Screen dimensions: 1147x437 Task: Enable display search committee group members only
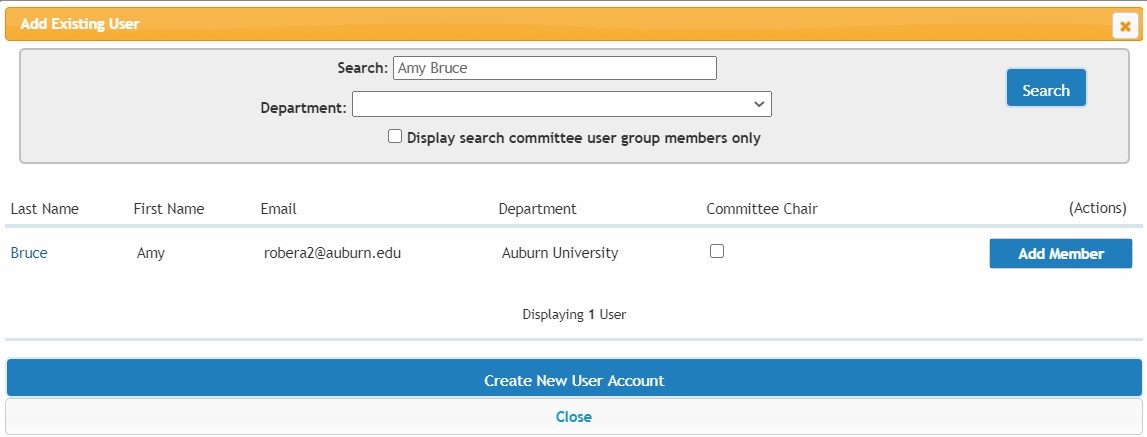395,137
